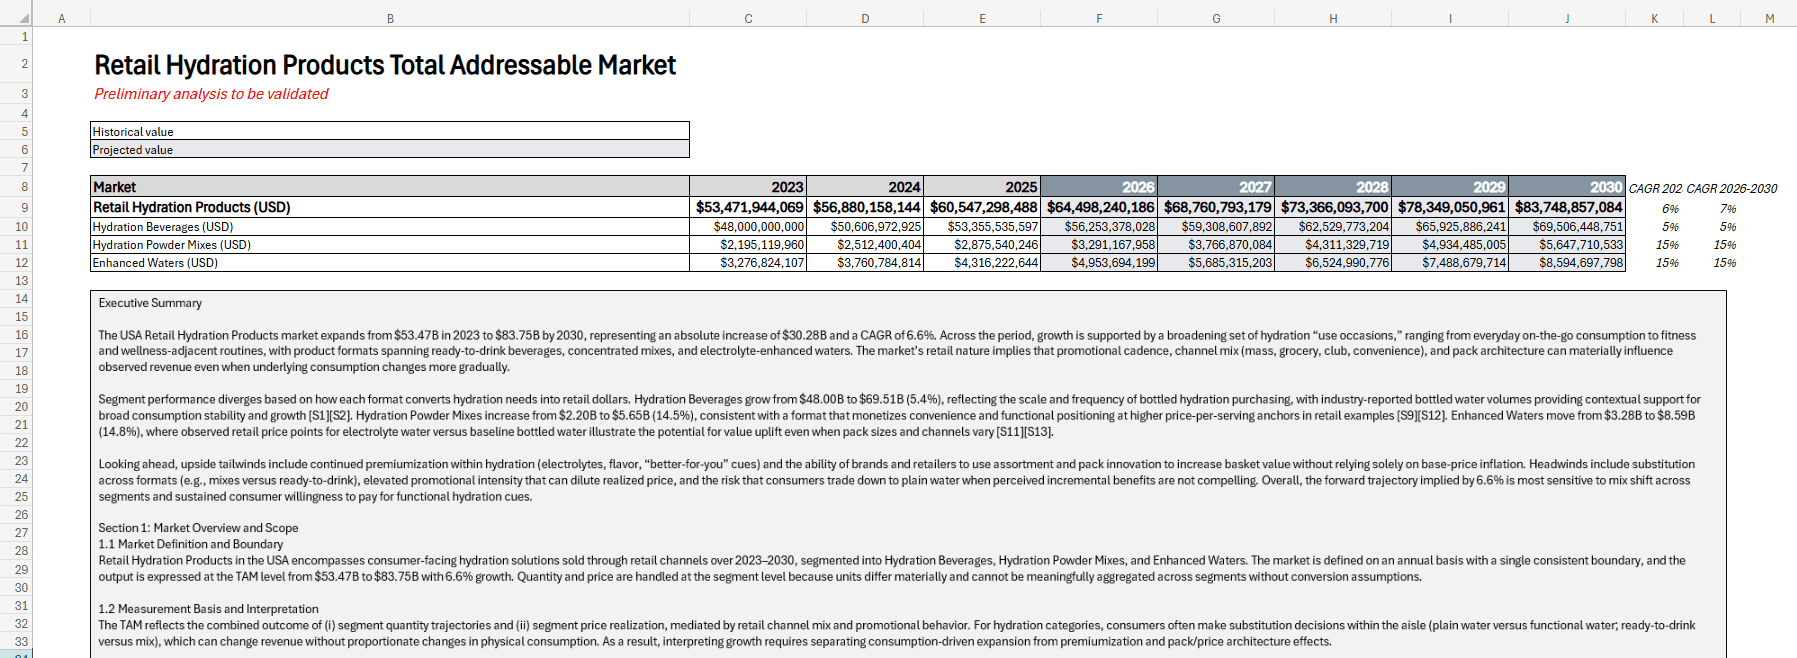Click 'Preliminary analysis to be validated' text

[x=211, y=94]
